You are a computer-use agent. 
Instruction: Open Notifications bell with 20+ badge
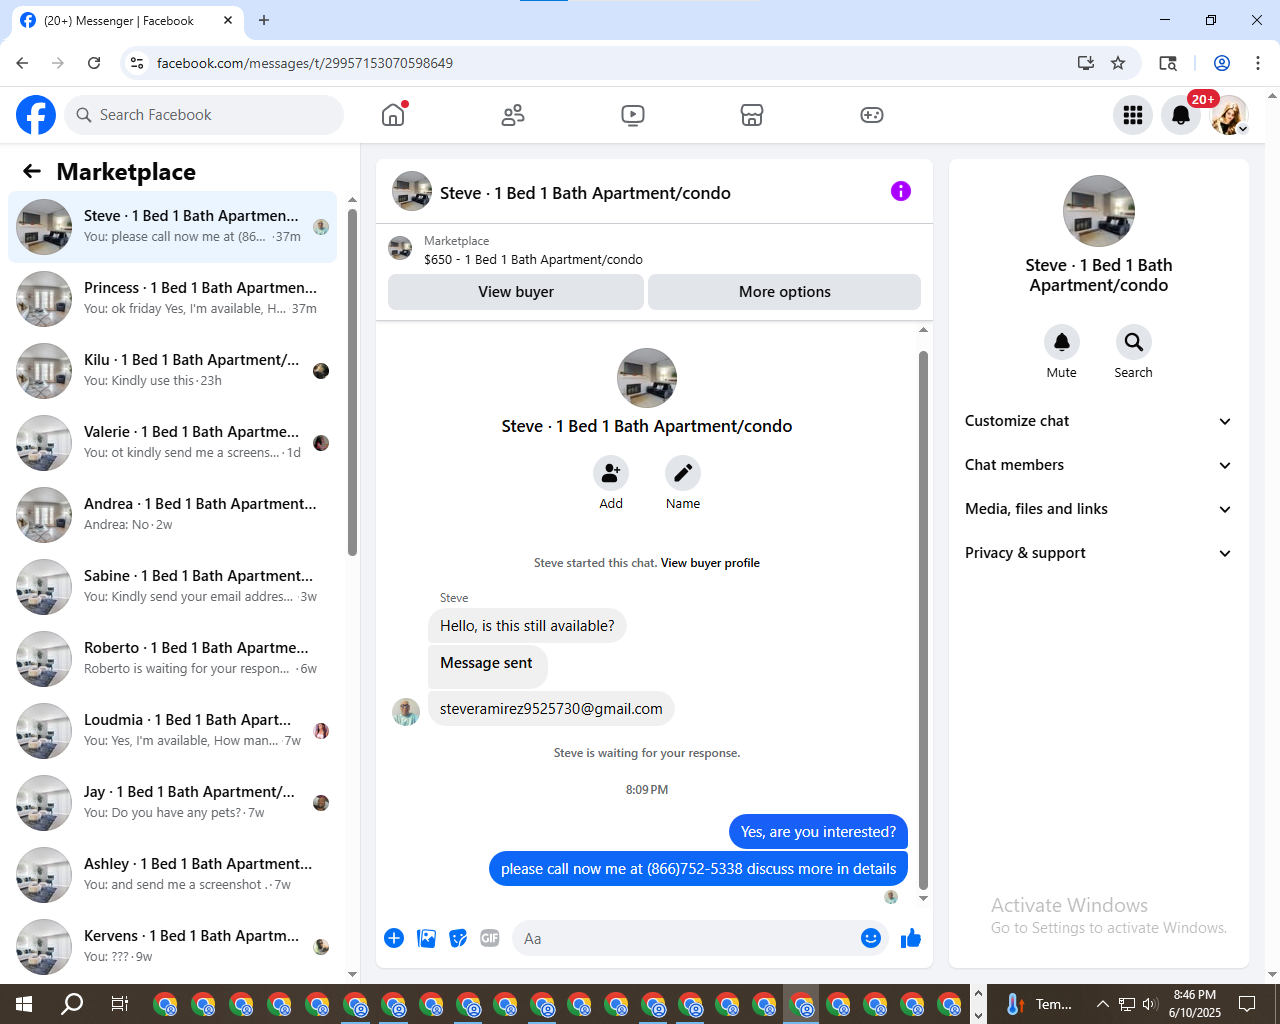coord(1181,115)
